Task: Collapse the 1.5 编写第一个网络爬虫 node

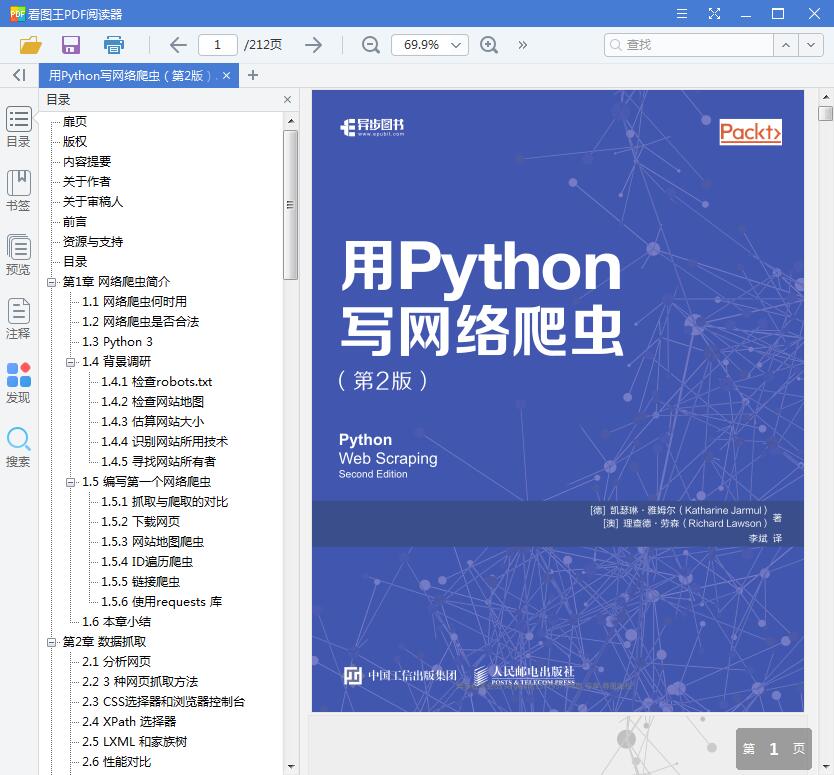Action: tap(70, 482)
